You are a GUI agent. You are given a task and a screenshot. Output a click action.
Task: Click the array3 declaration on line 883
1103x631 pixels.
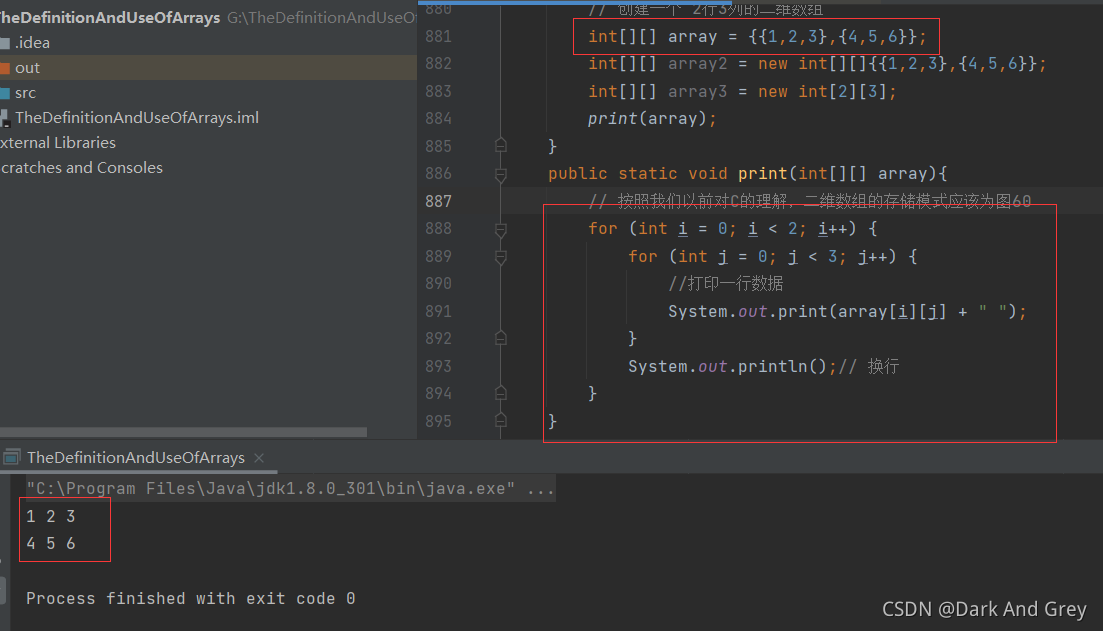tap(742, 91)
